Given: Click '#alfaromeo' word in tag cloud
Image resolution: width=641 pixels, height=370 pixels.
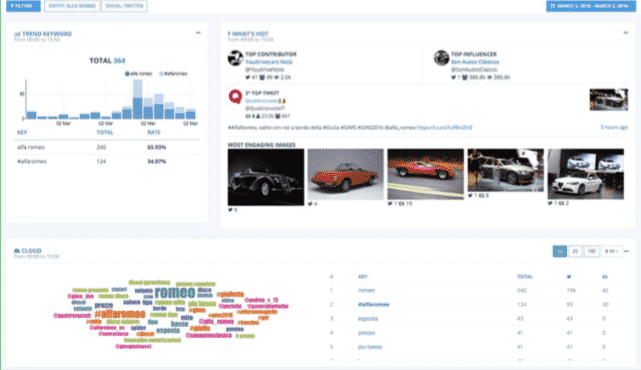Looking at the screenshot, I should click(x=120, y=314).
